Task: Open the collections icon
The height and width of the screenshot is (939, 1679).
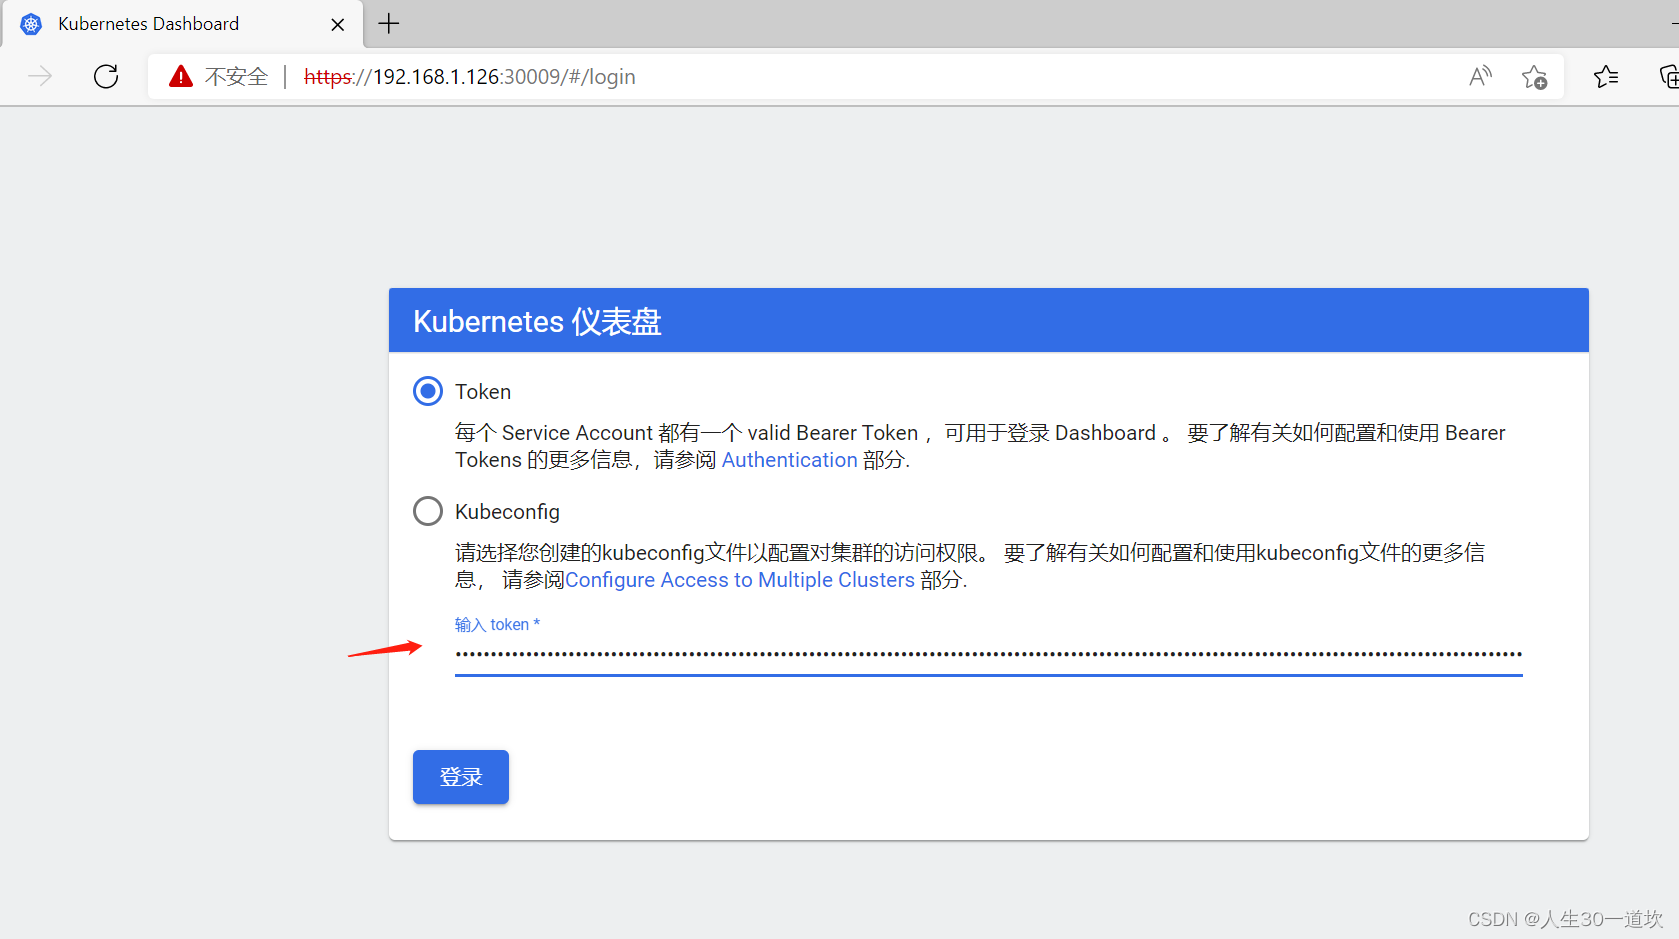Action: (x=1669, y=77)
